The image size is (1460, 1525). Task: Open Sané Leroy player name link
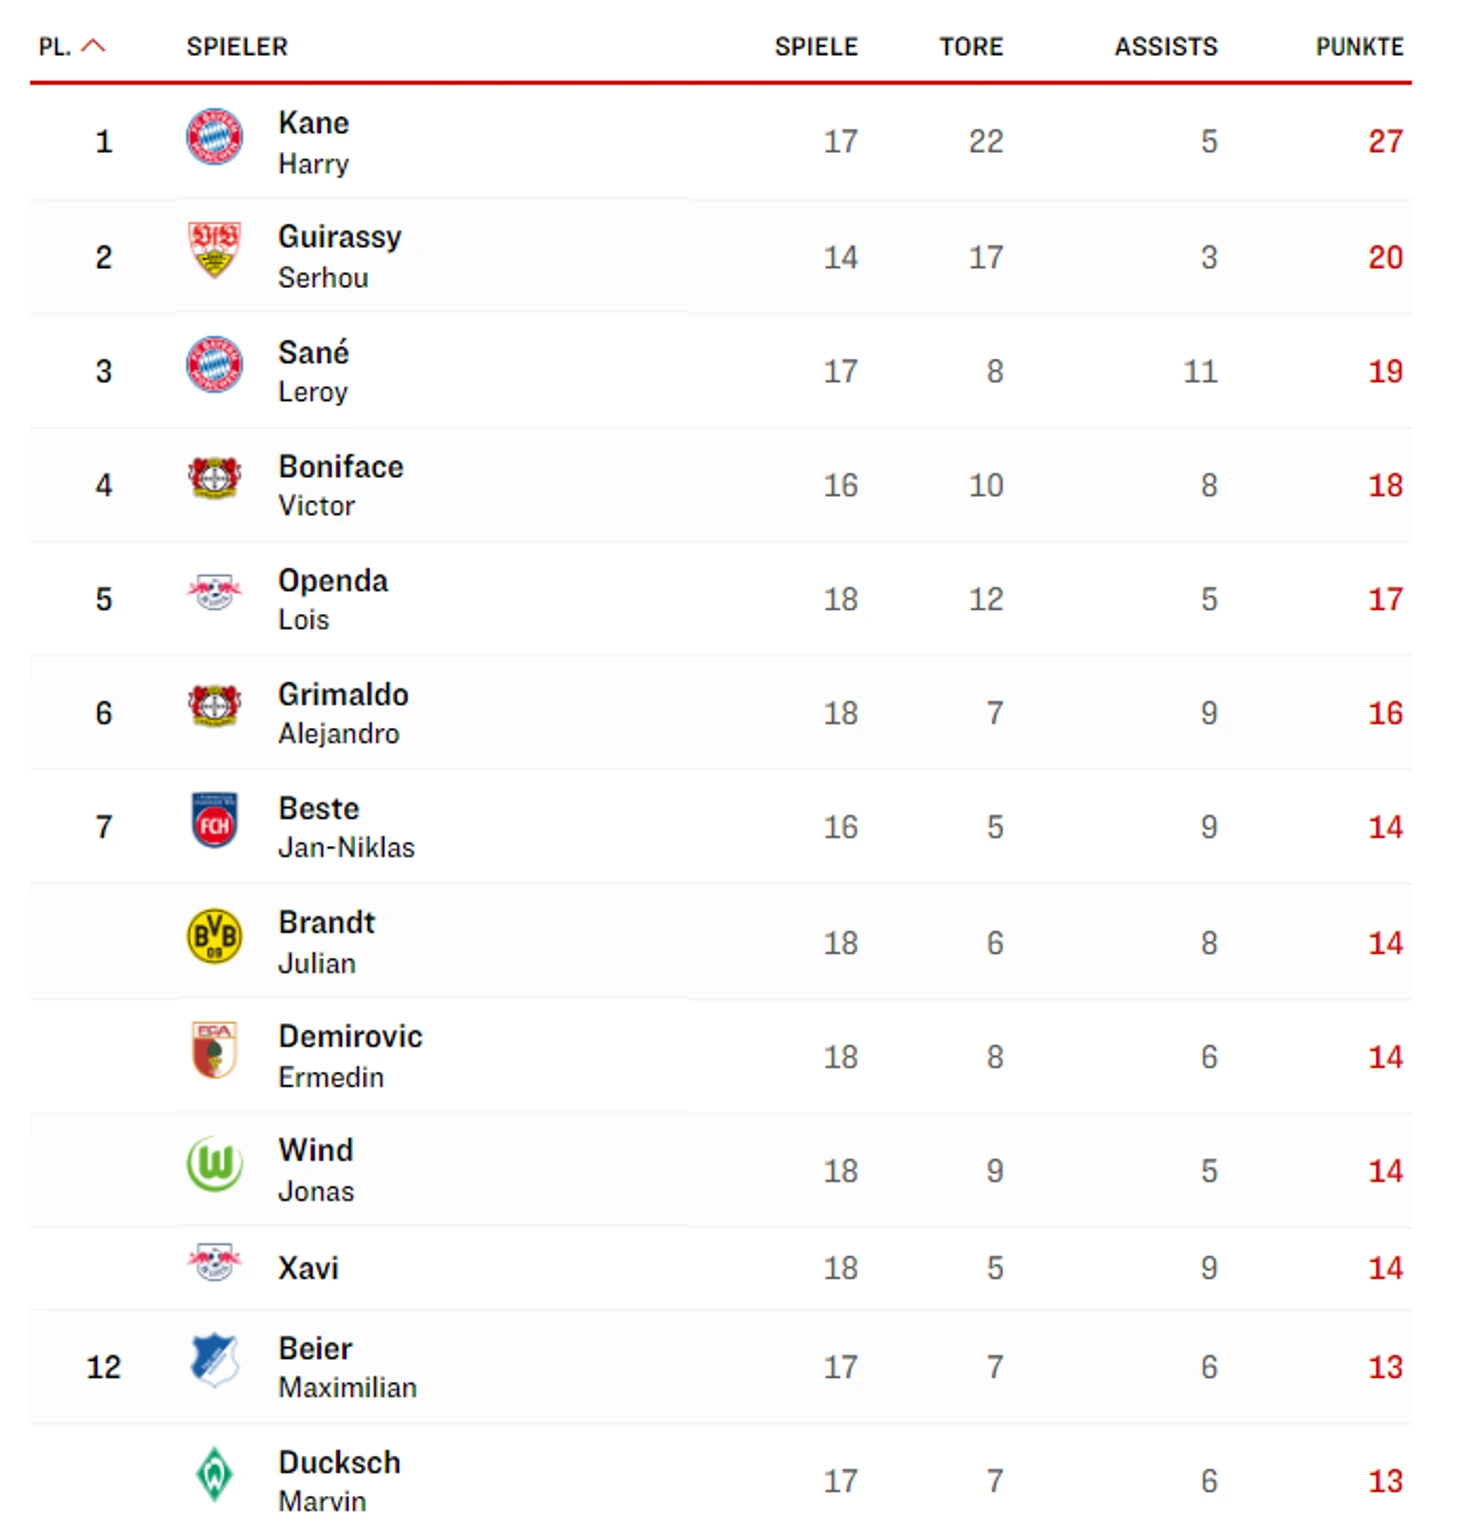click(x=314, y=371)
